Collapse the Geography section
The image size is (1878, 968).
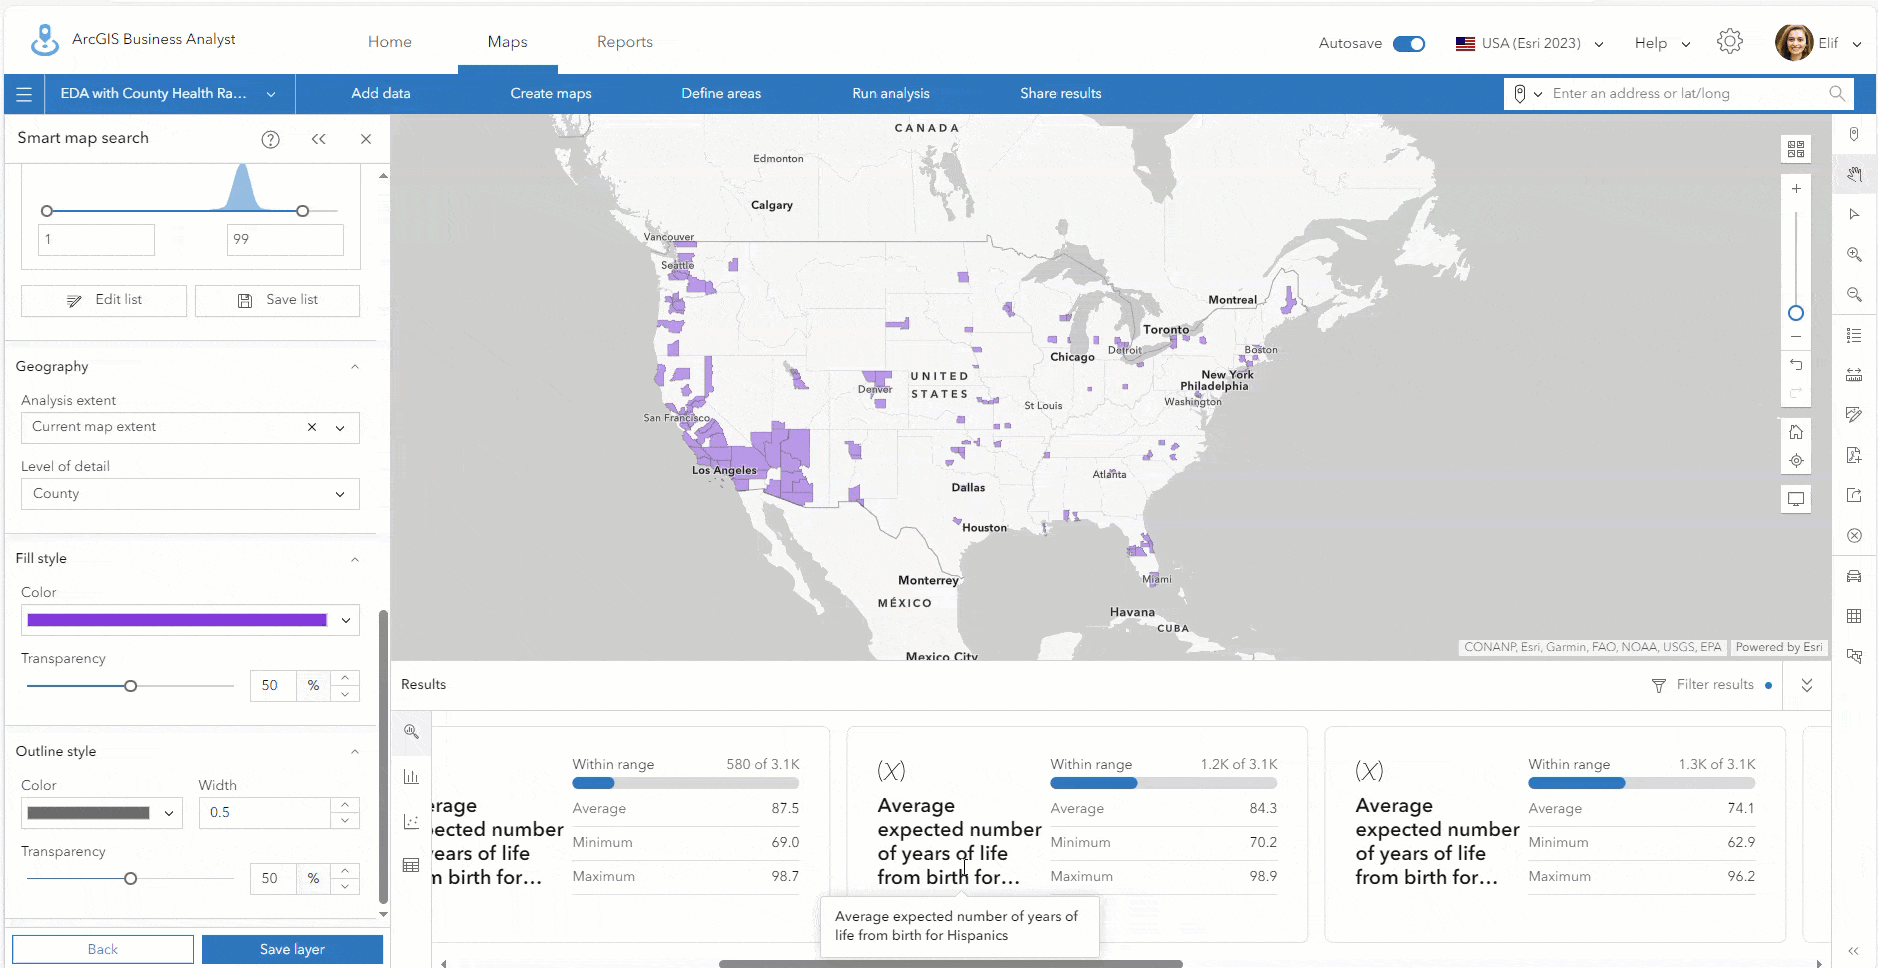click(355, 367)
